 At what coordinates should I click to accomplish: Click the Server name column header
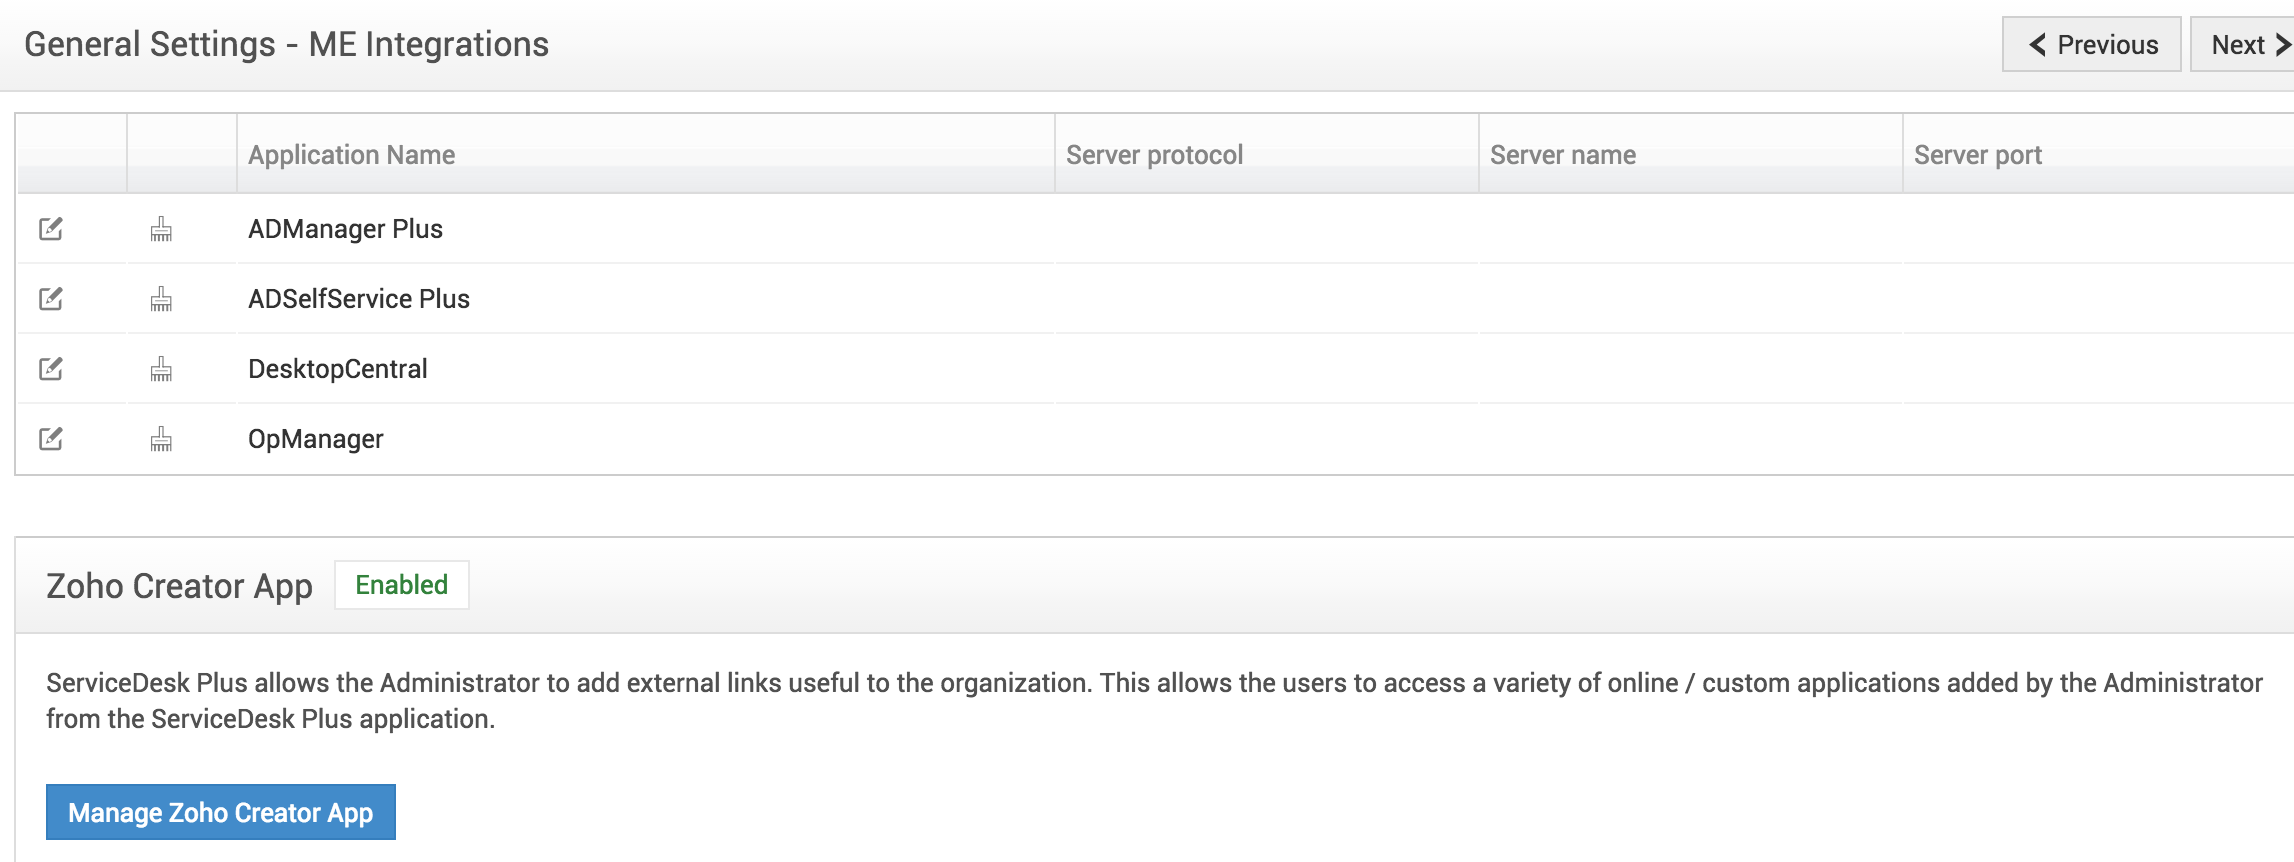coord(1563,155)
